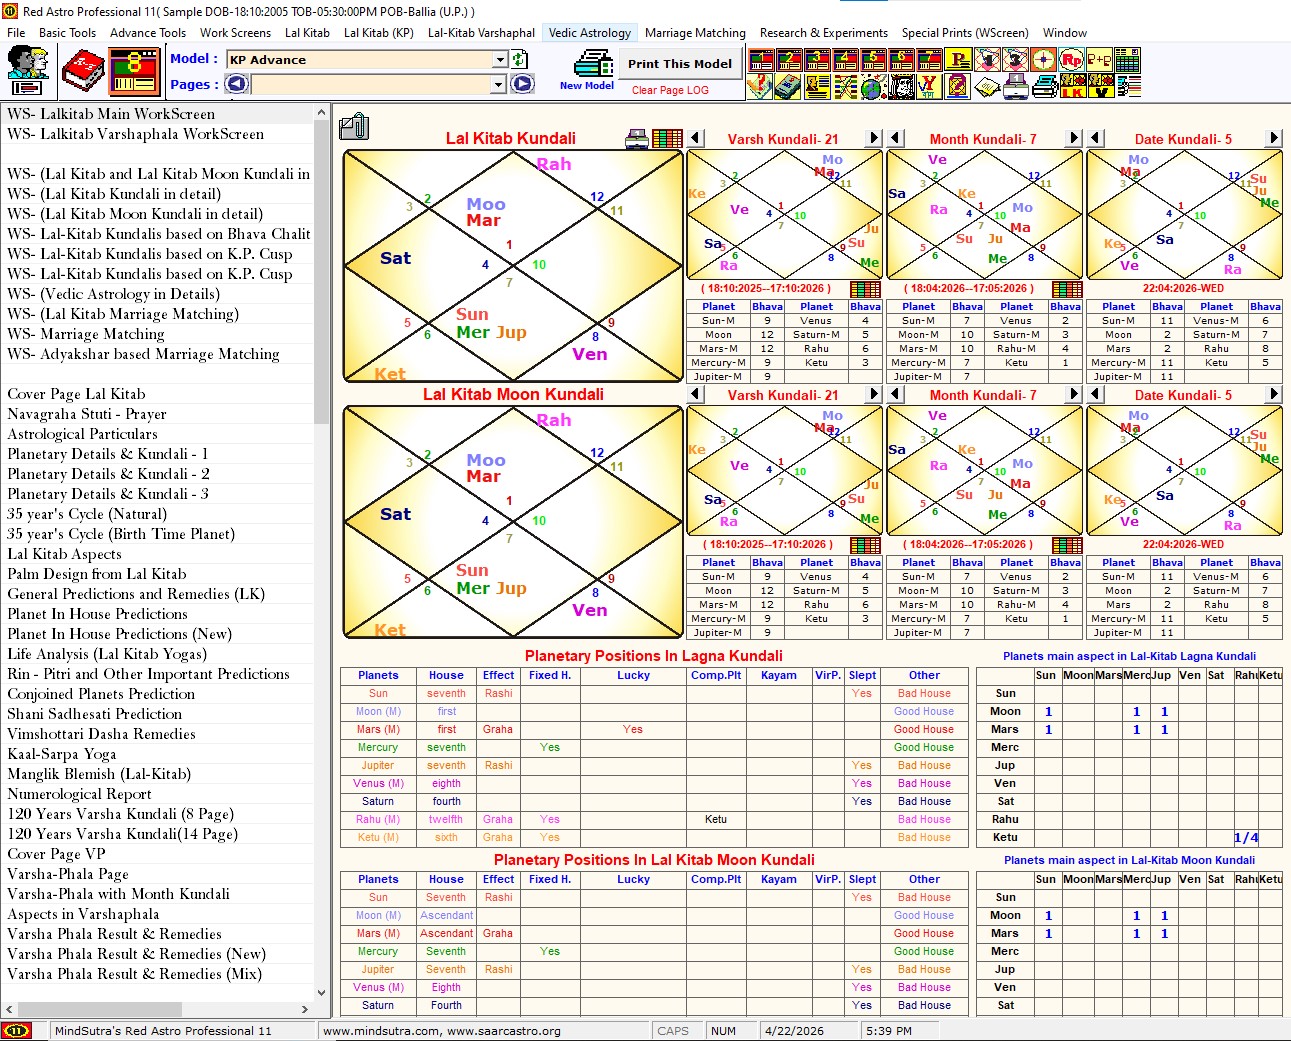This screenshot has width=1291, height=1041.
Task: Click the V matching icon with faces
Action: (1100, 87)
